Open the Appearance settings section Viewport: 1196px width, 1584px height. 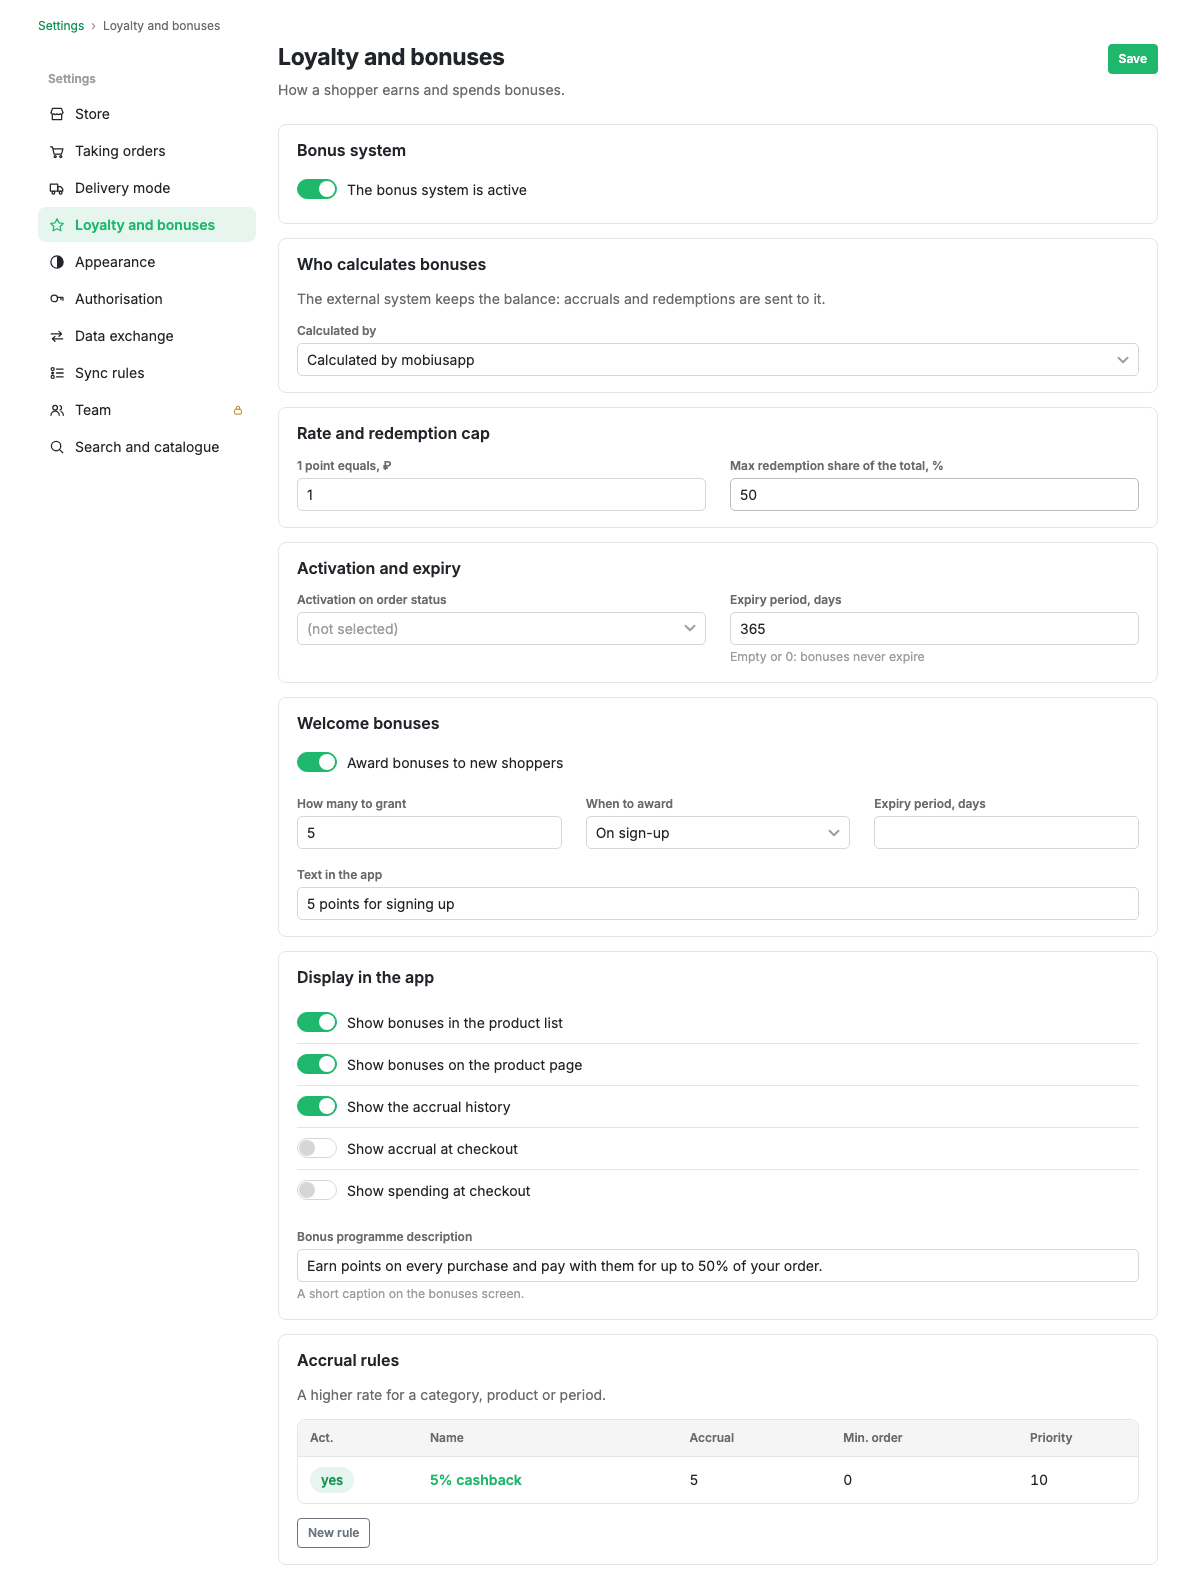147,262
